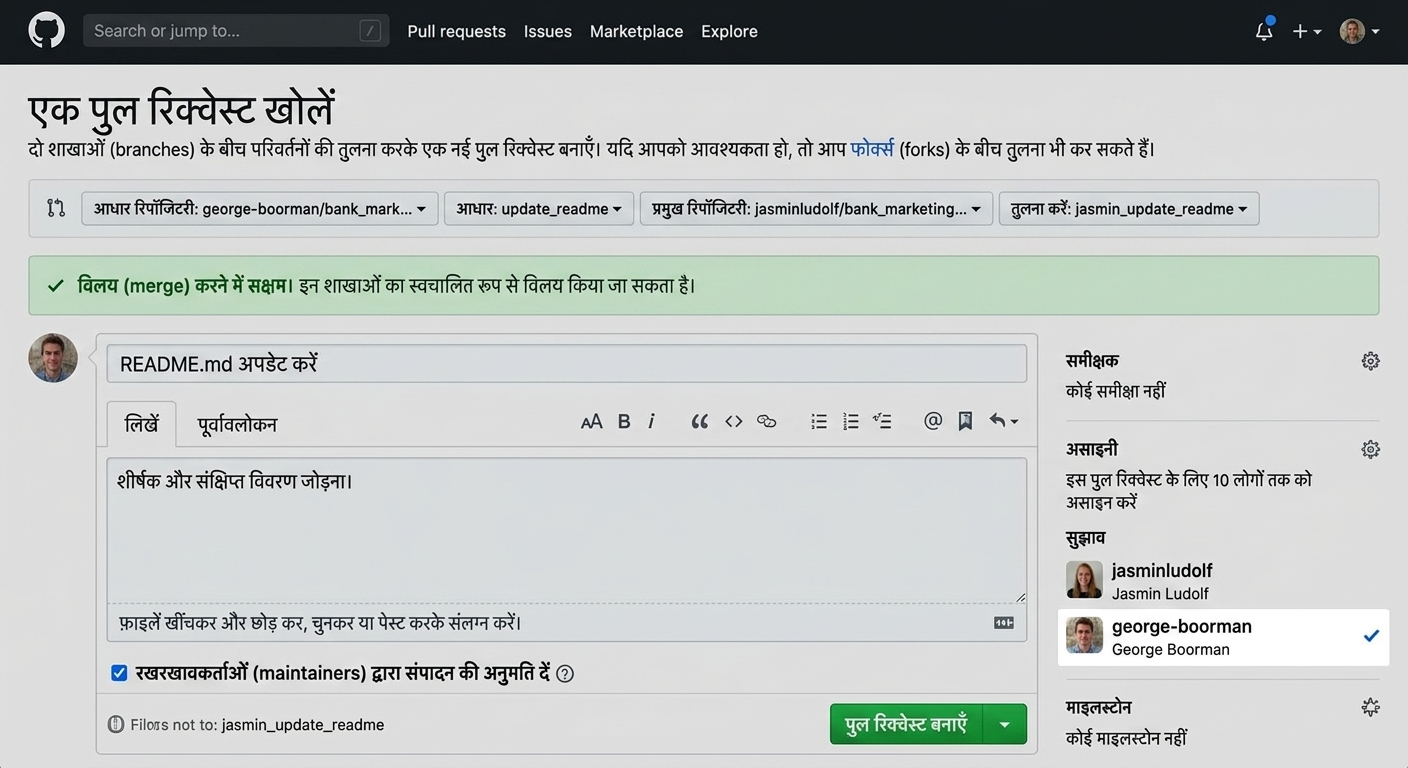Open Pull requests in top navigation

point(456,31)
